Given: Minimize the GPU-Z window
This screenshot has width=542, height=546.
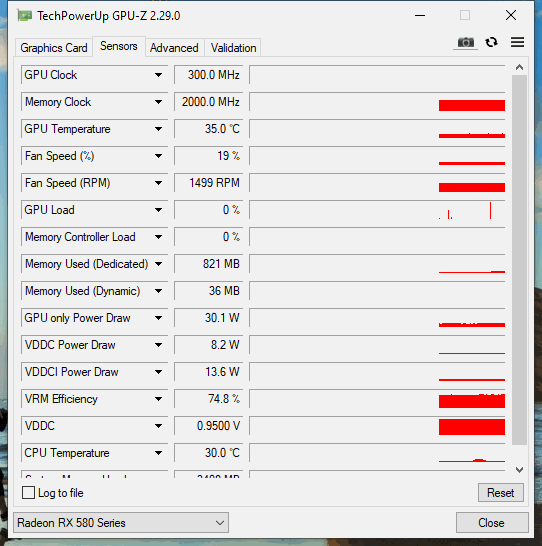Looking at the screenshot, I should pos(420,15).
